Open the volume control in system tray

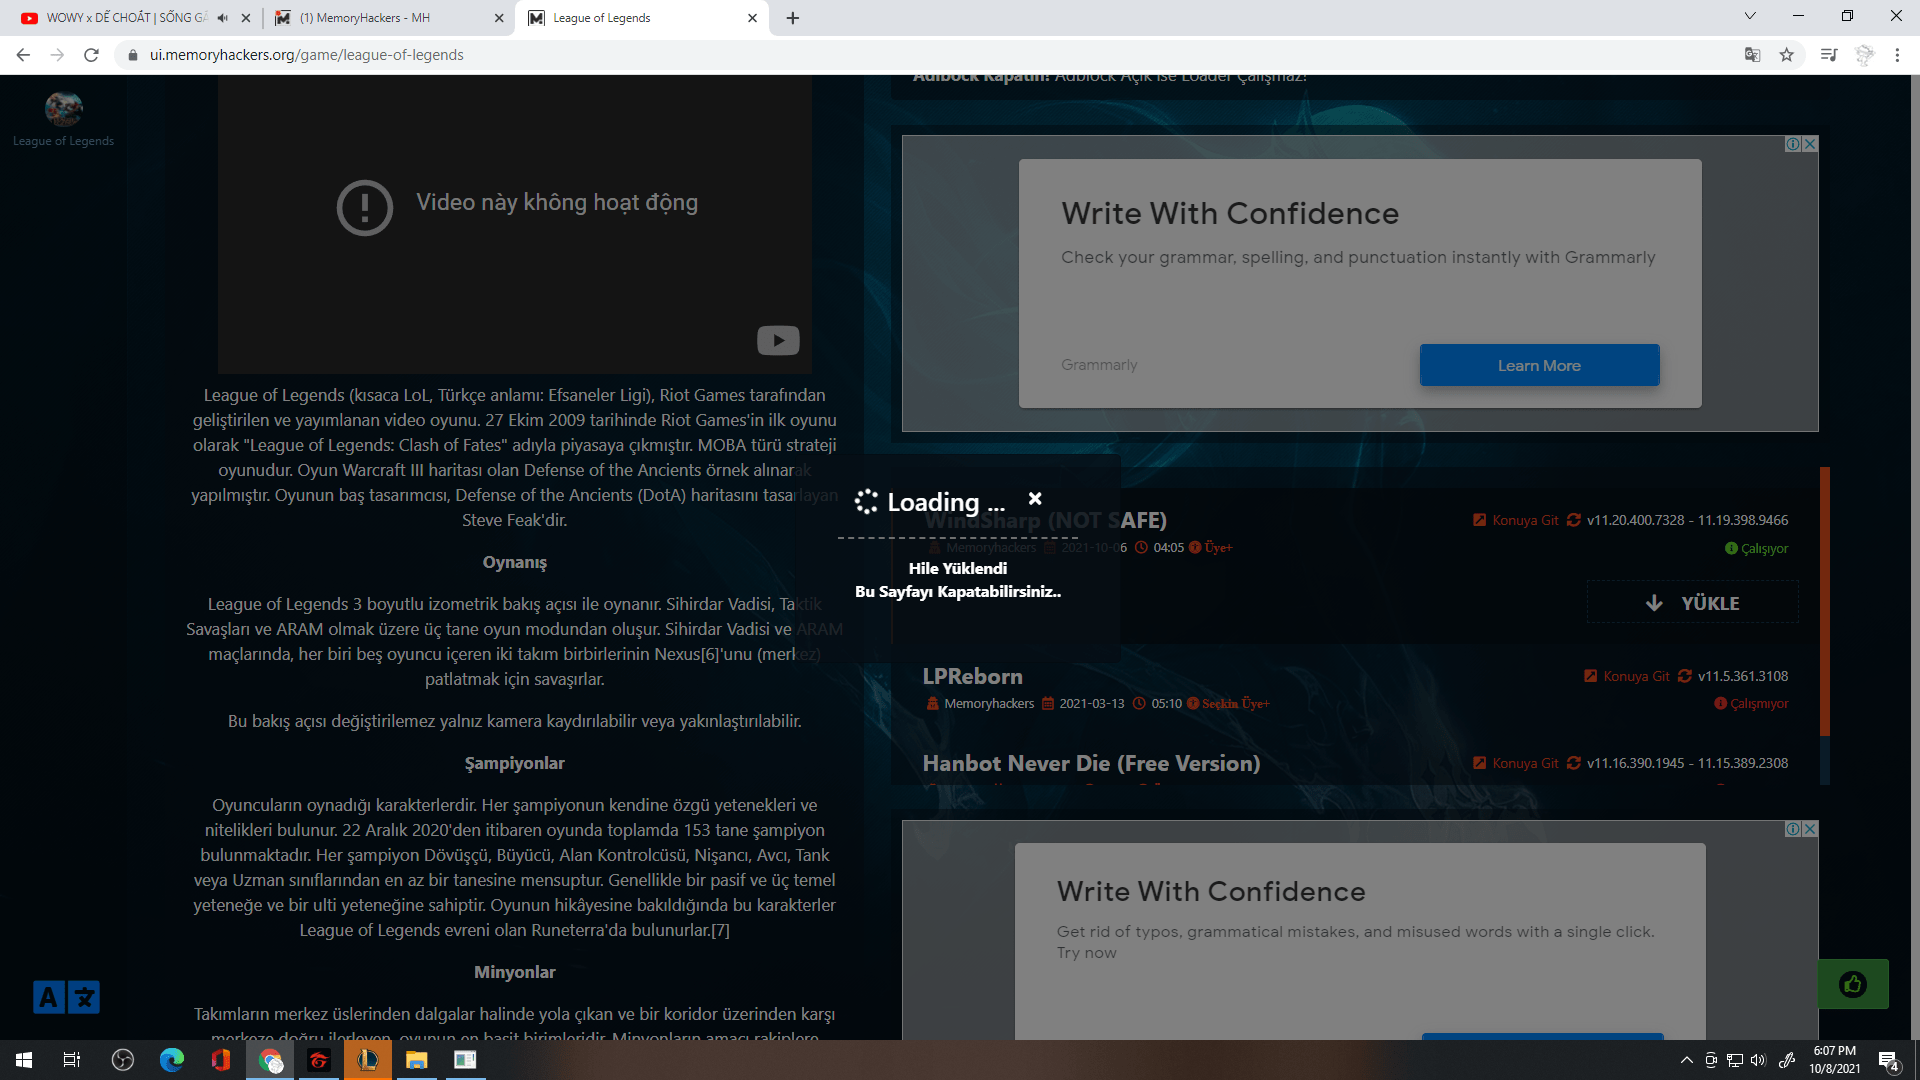click(x=1758, y=1060)
